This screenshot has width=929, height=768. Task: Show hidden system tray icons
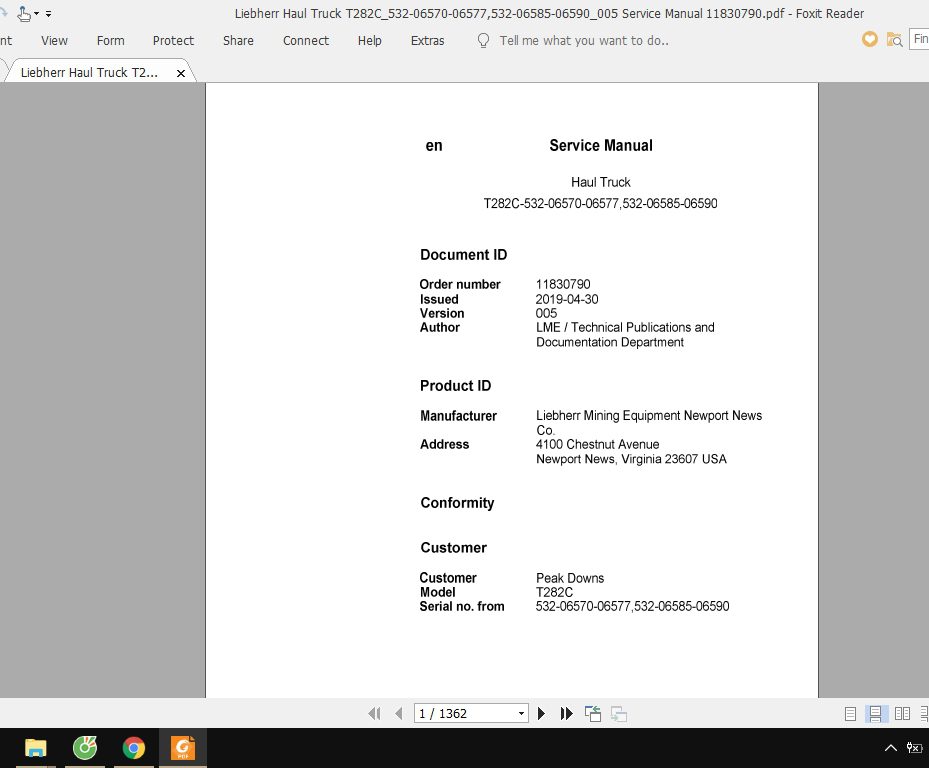890,748
